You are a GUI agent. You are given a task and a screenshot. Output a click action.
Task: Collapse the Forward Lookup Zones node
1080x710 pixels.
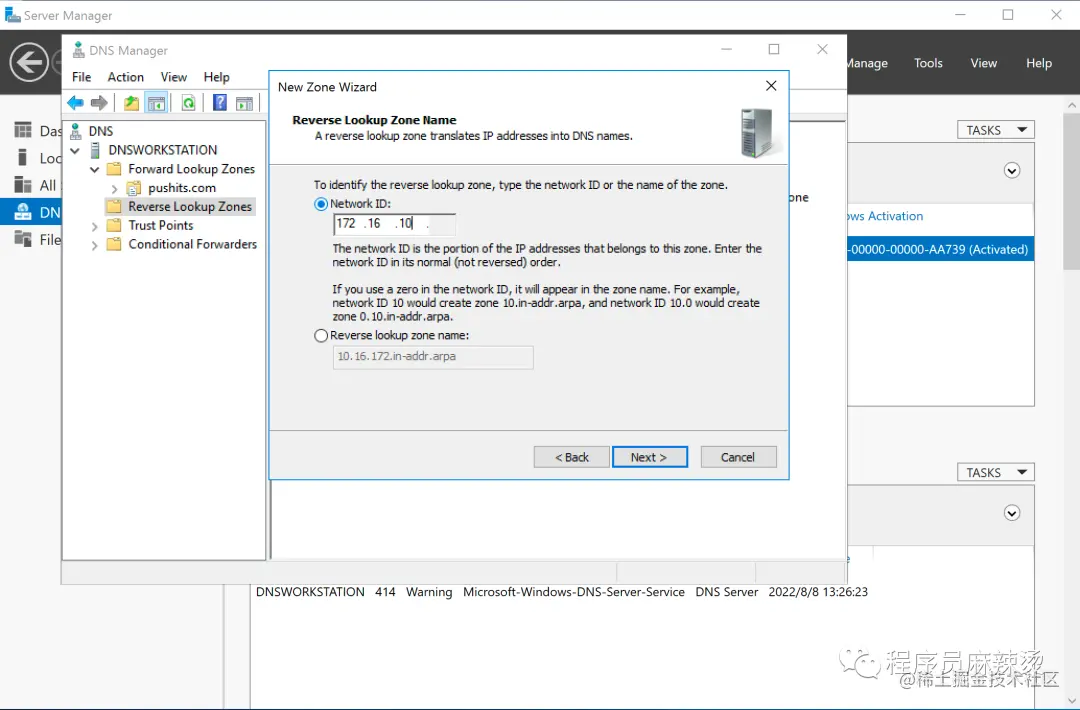click(x=94, y=169)
